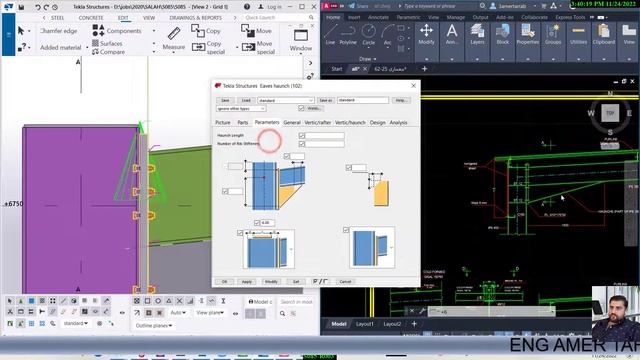Open the Outline planes dropdown

point(154,326)
